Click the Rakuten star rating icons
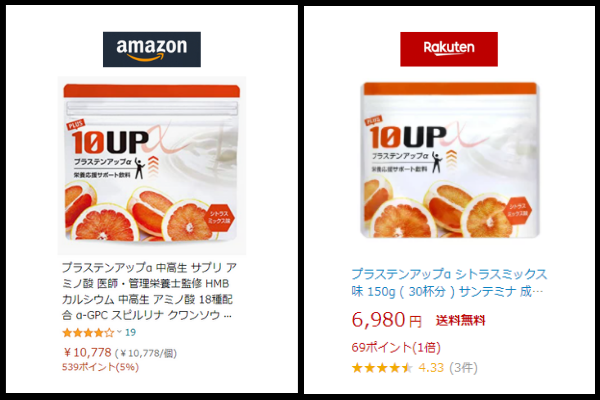 [382, 368]
